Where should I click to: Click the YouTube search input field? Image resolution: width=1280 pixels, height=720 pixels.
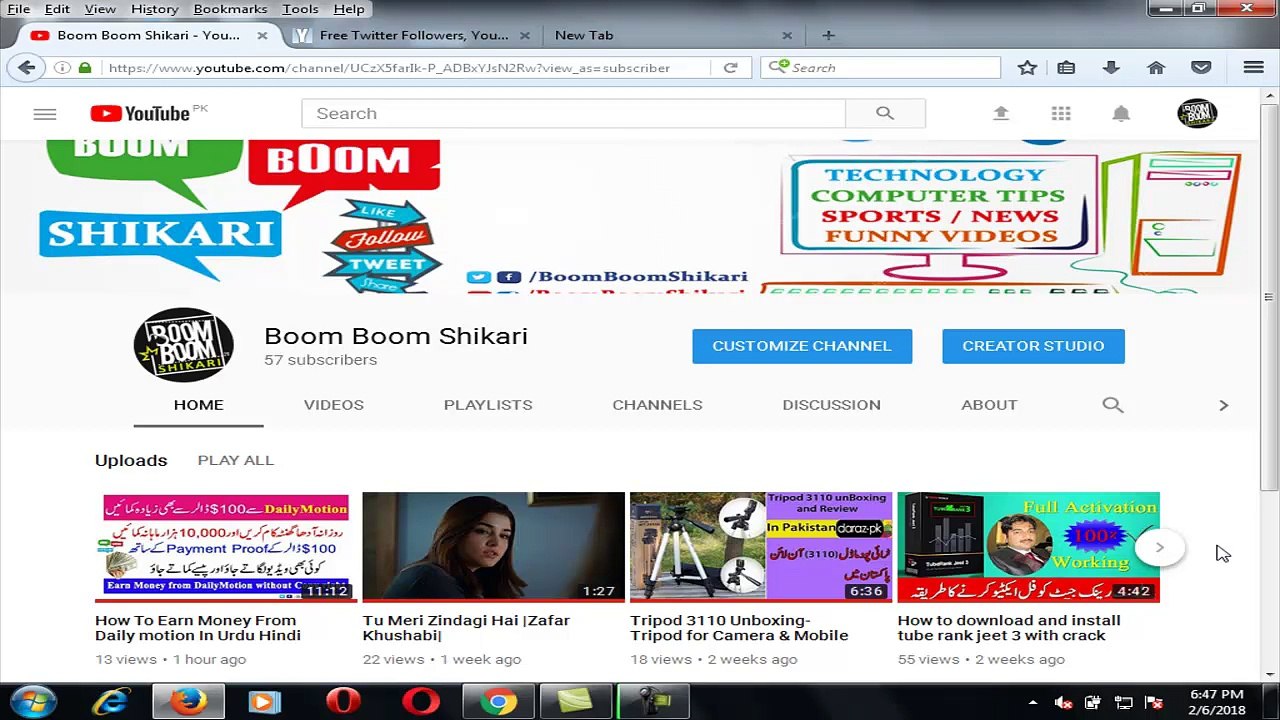pos(573,113)
